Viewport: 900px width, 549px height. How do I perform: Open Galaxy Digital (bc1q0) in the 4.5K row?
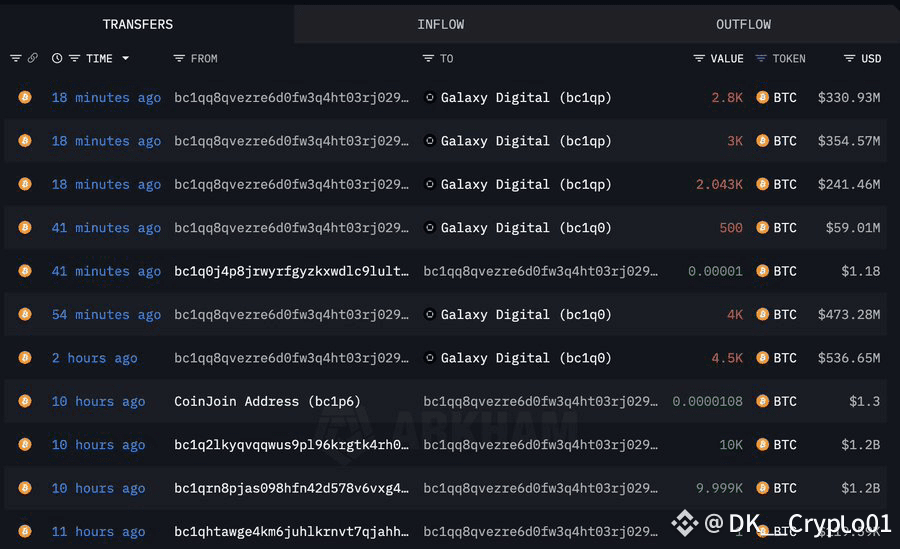tap(526, 358)
